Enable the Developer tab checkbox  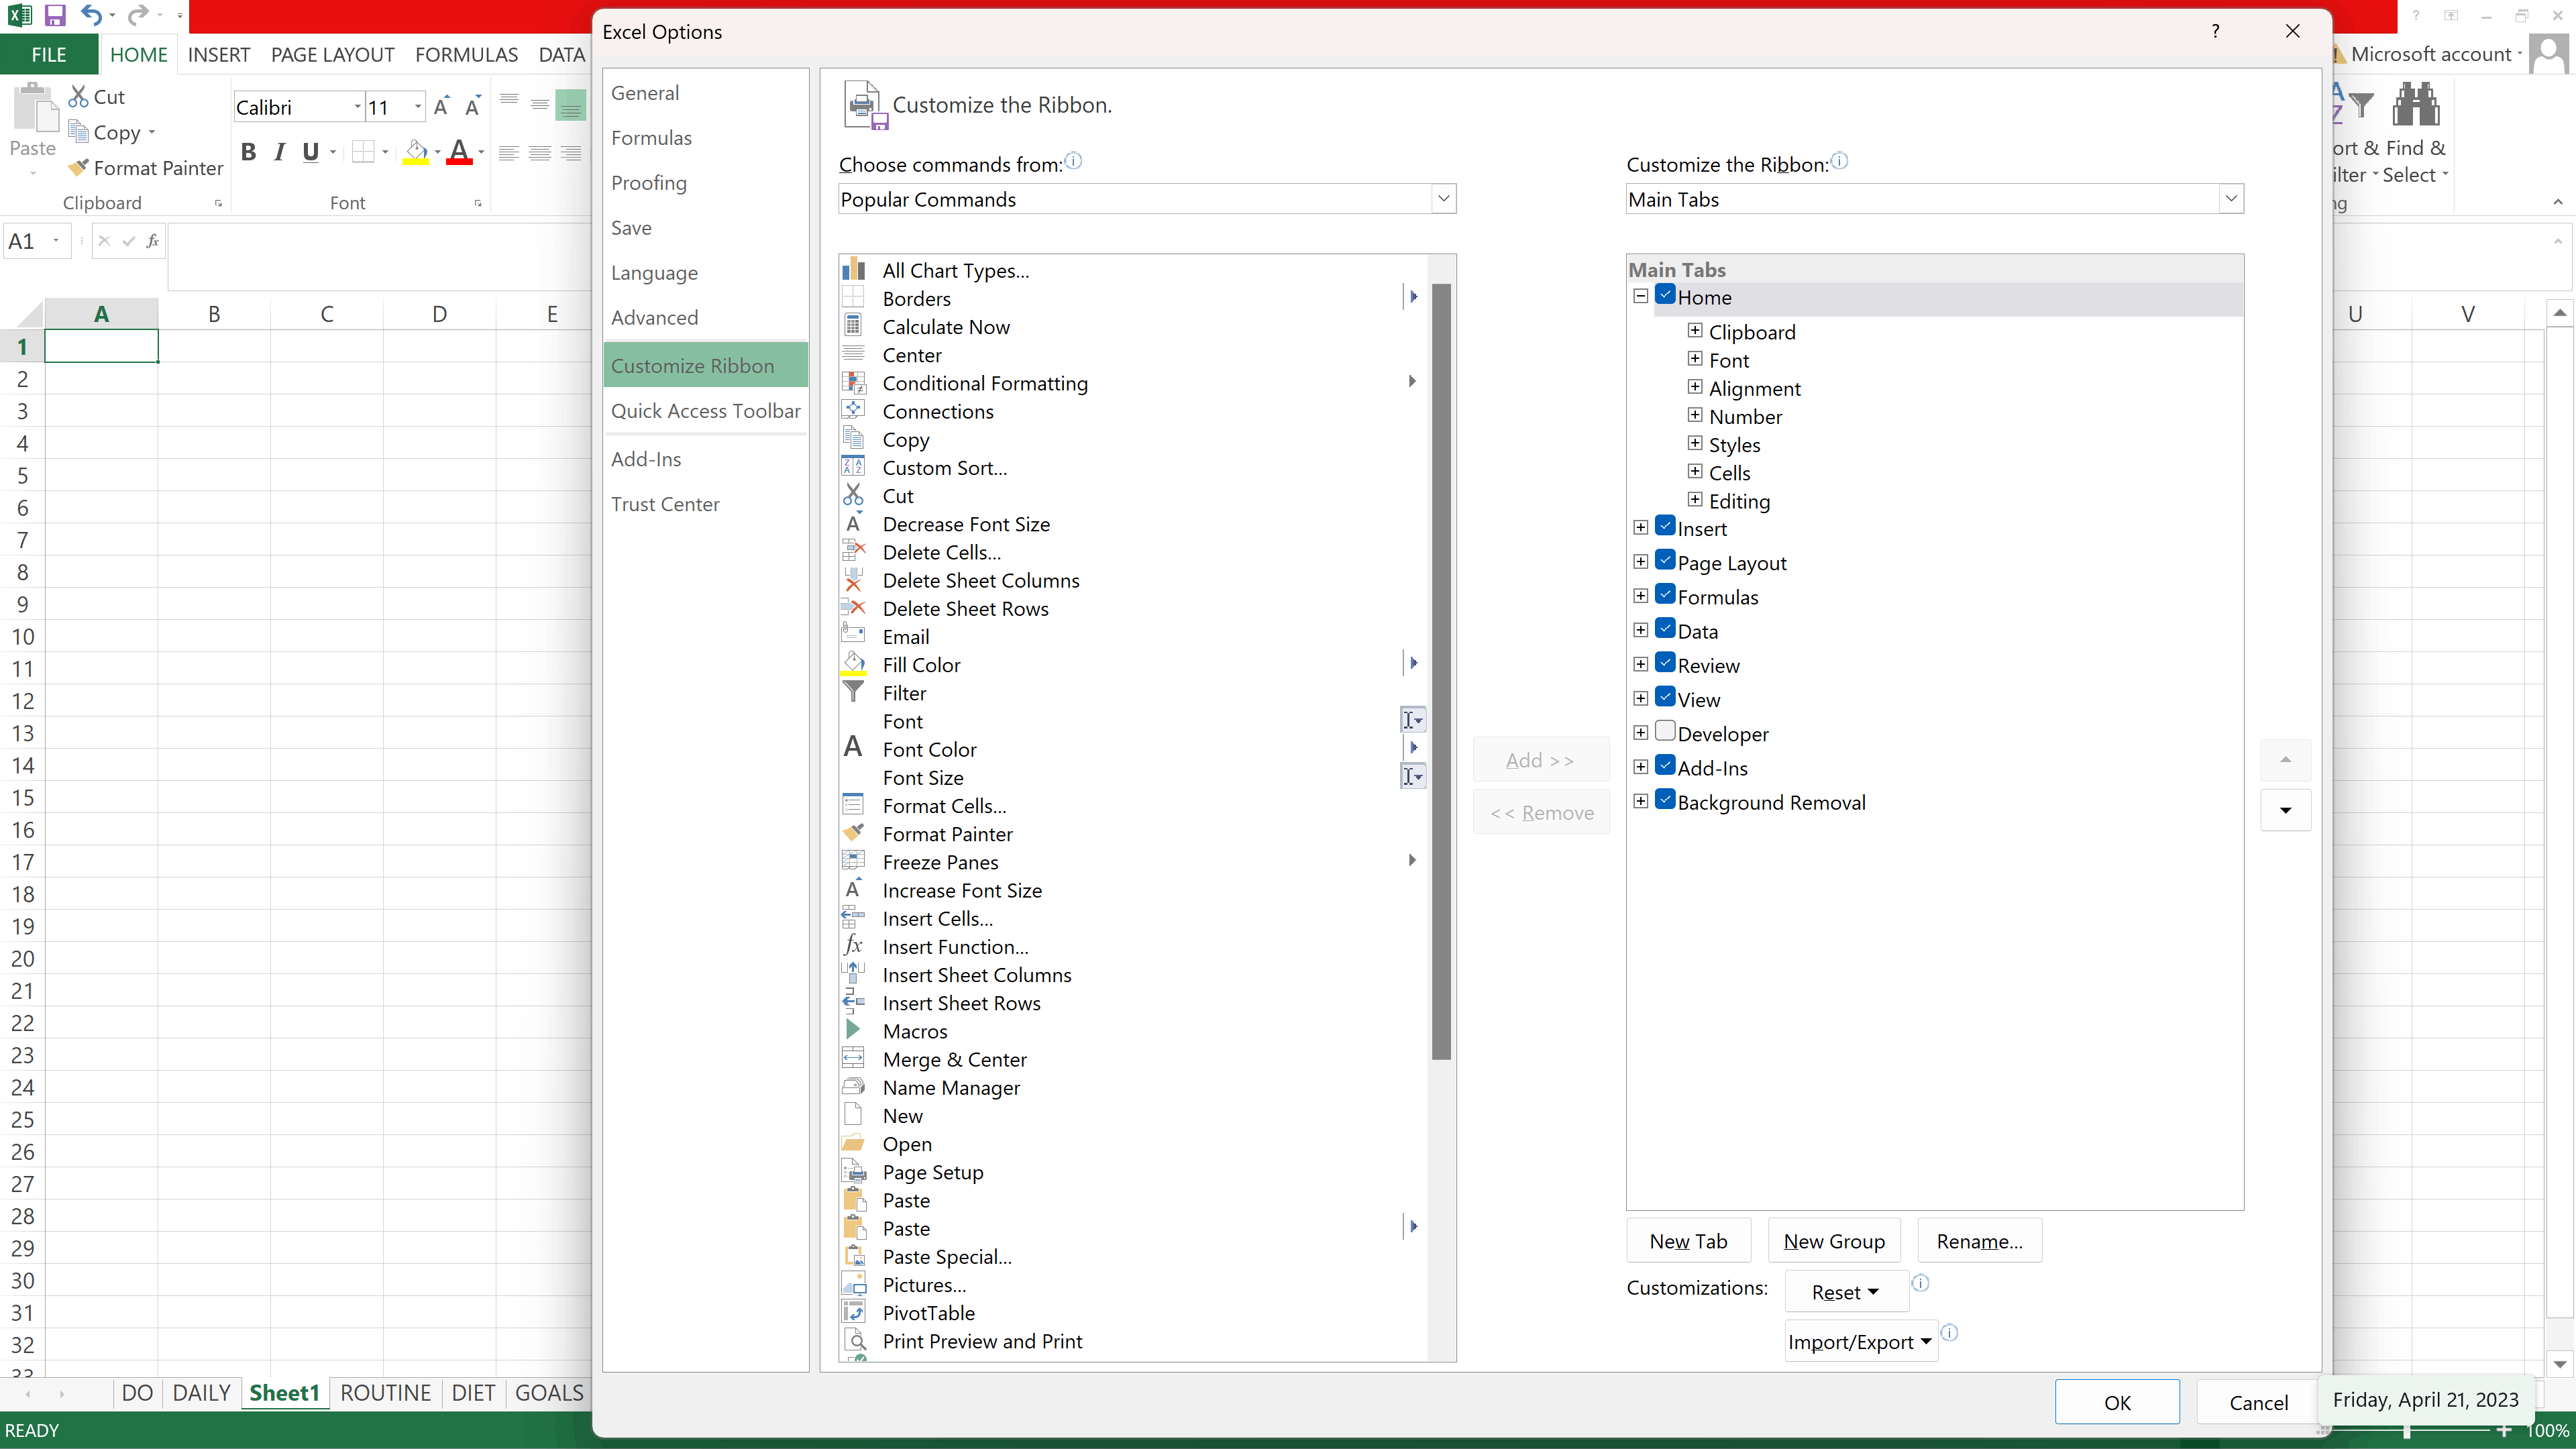click(x=1665, y=732)
